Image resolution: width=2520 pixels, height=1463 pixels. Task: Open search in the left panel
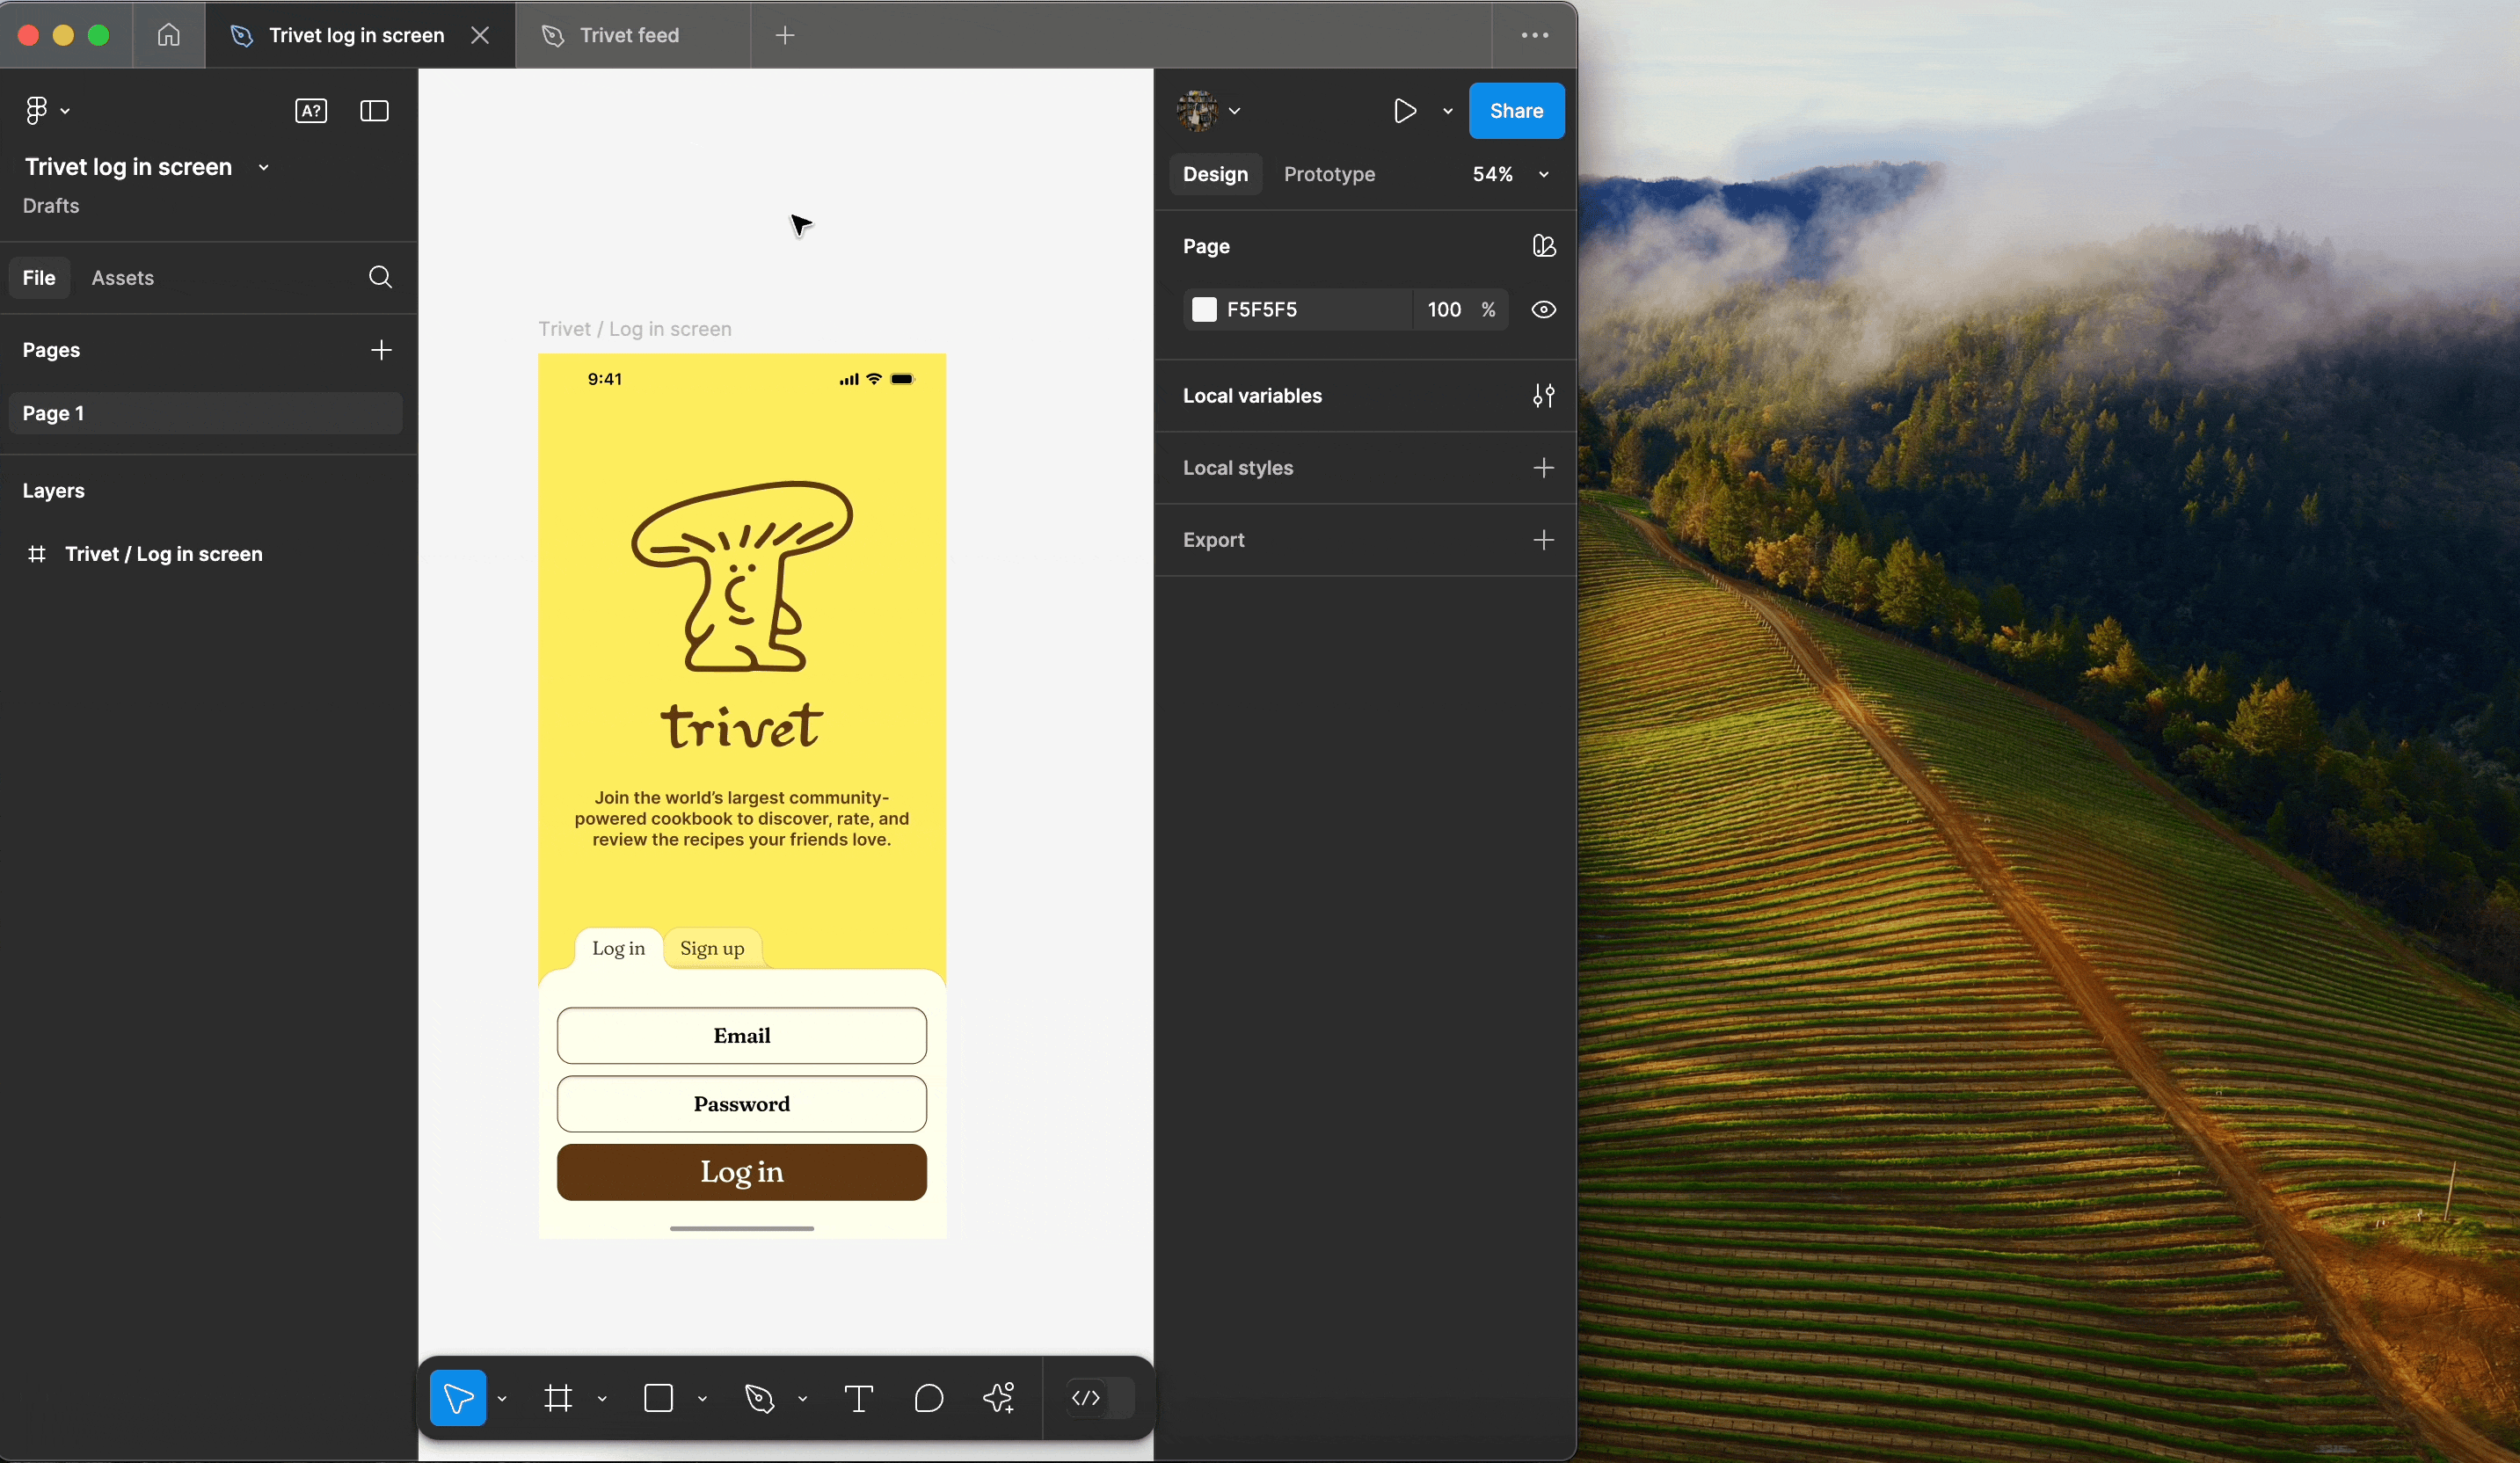[380, 277]
